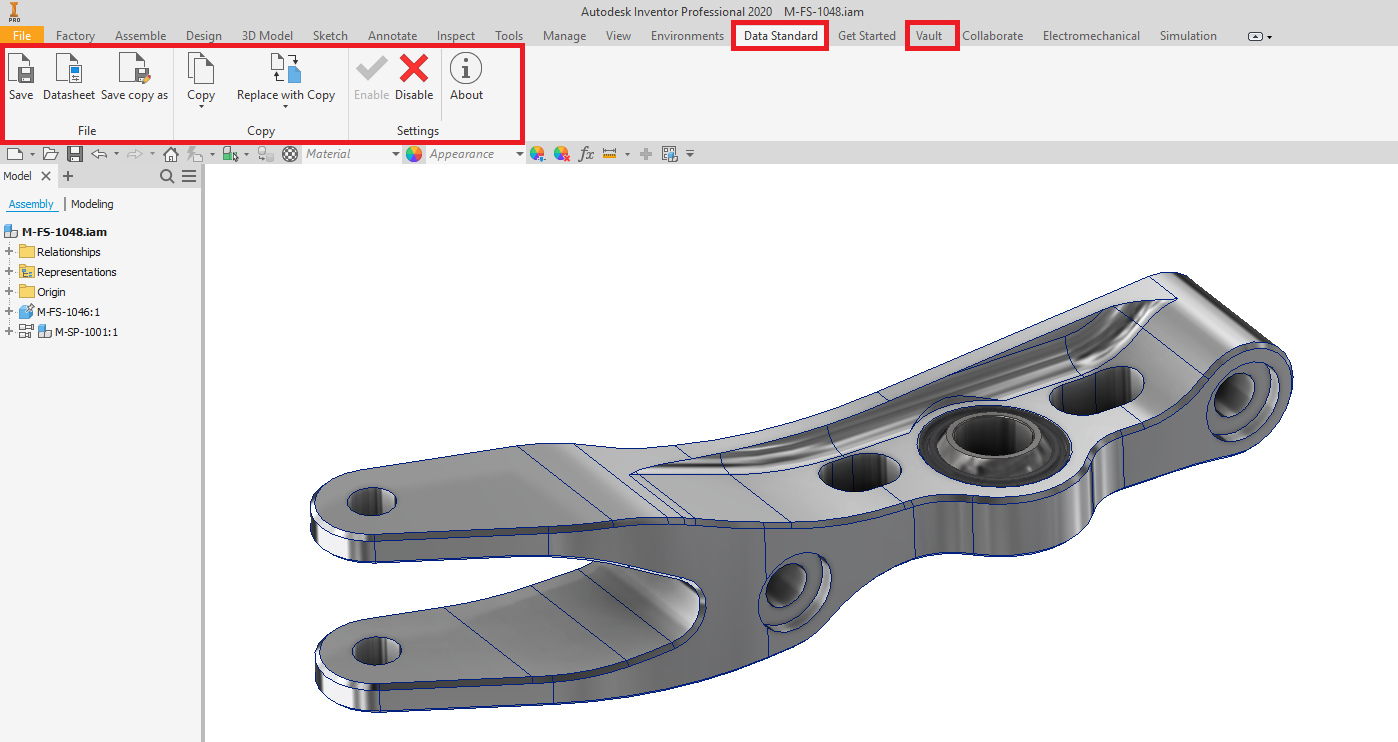
Task: Click the Home view icon
Action: point(171,154)
